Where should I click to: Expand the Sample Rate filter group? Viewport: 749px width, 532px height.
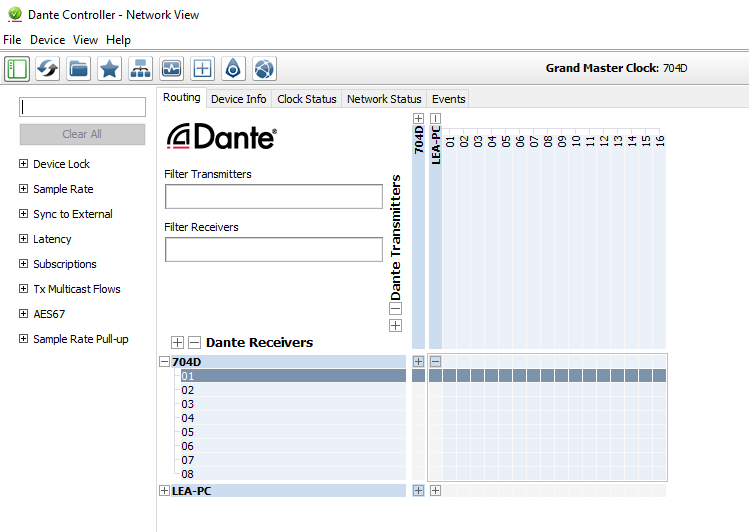24,189
